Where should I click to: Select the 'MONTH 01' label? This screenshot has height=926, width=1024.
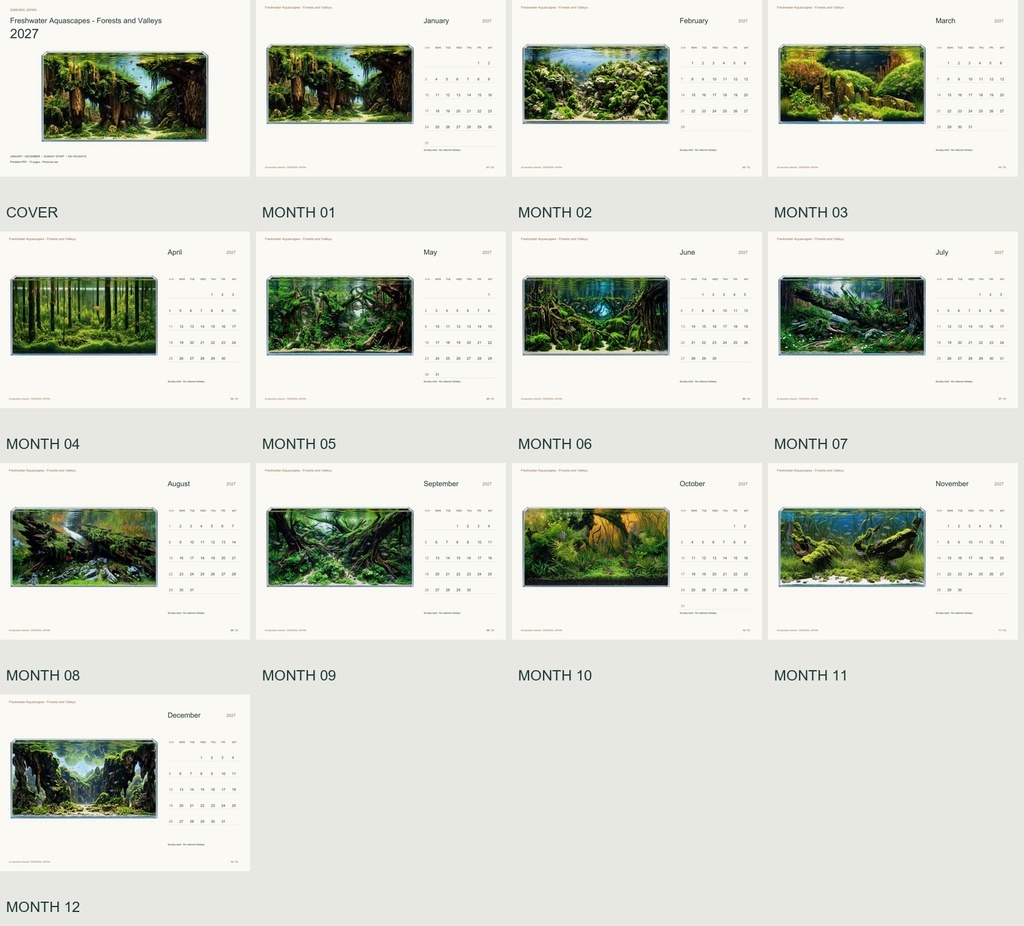(x=298, y=212)
